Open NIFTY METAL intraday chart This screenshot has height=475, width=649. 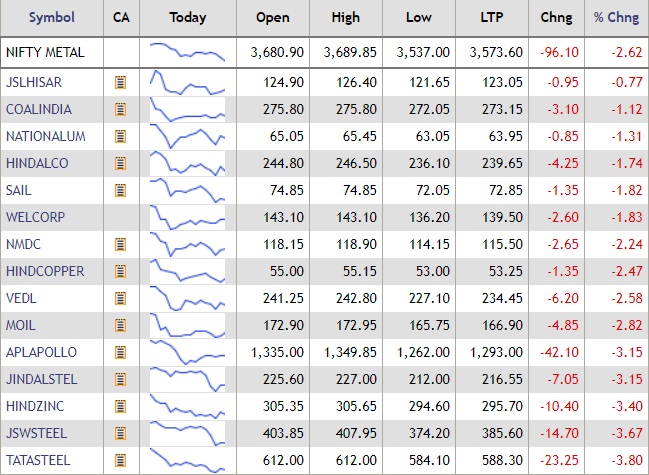[187, 52]
